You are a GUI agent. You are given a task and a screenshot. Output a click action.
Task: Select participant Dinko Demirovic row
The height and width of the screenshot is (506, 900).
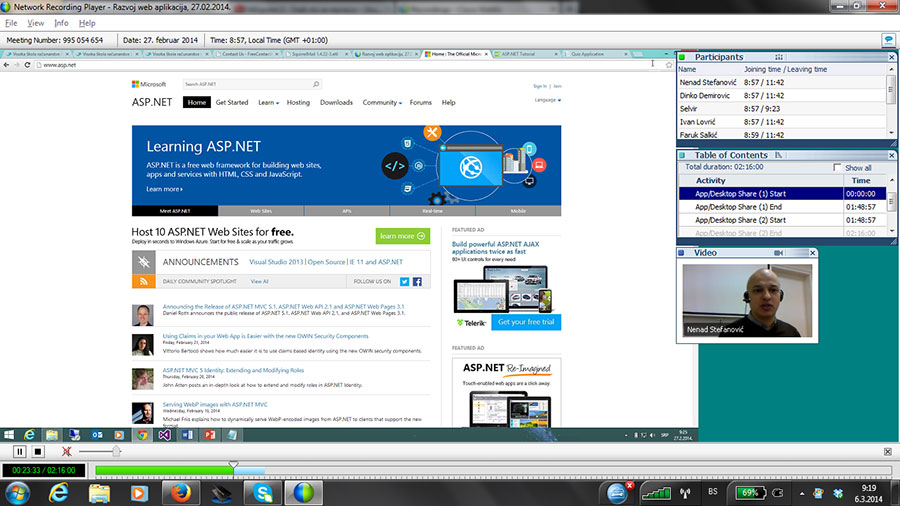pyautogui.click(x=782, y=96)
